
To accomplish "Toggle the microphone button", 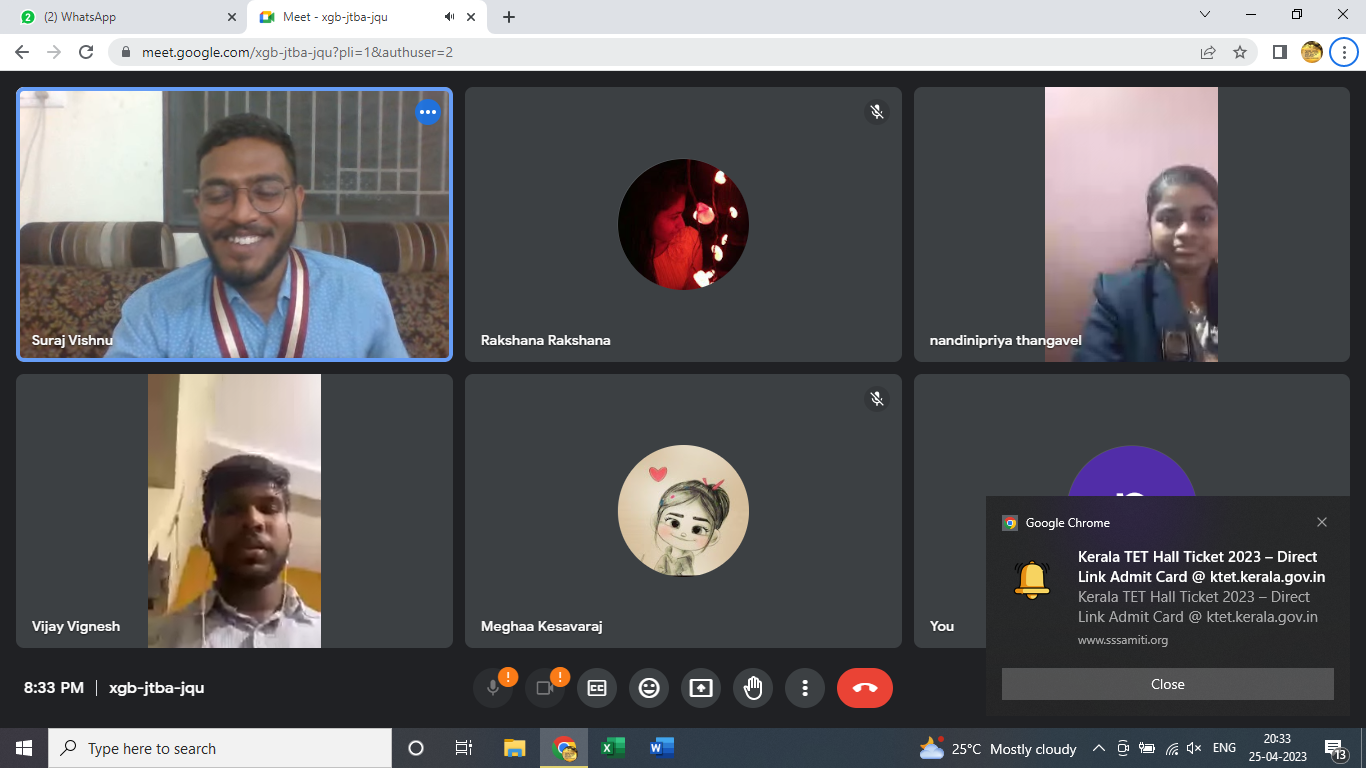I will (493, 688).
